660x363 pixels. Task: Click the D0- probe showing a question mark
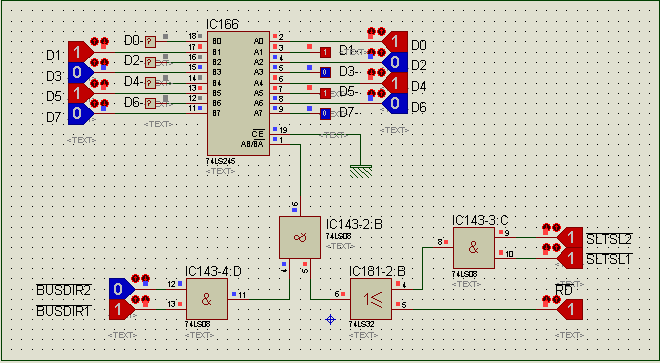(150, 42)
